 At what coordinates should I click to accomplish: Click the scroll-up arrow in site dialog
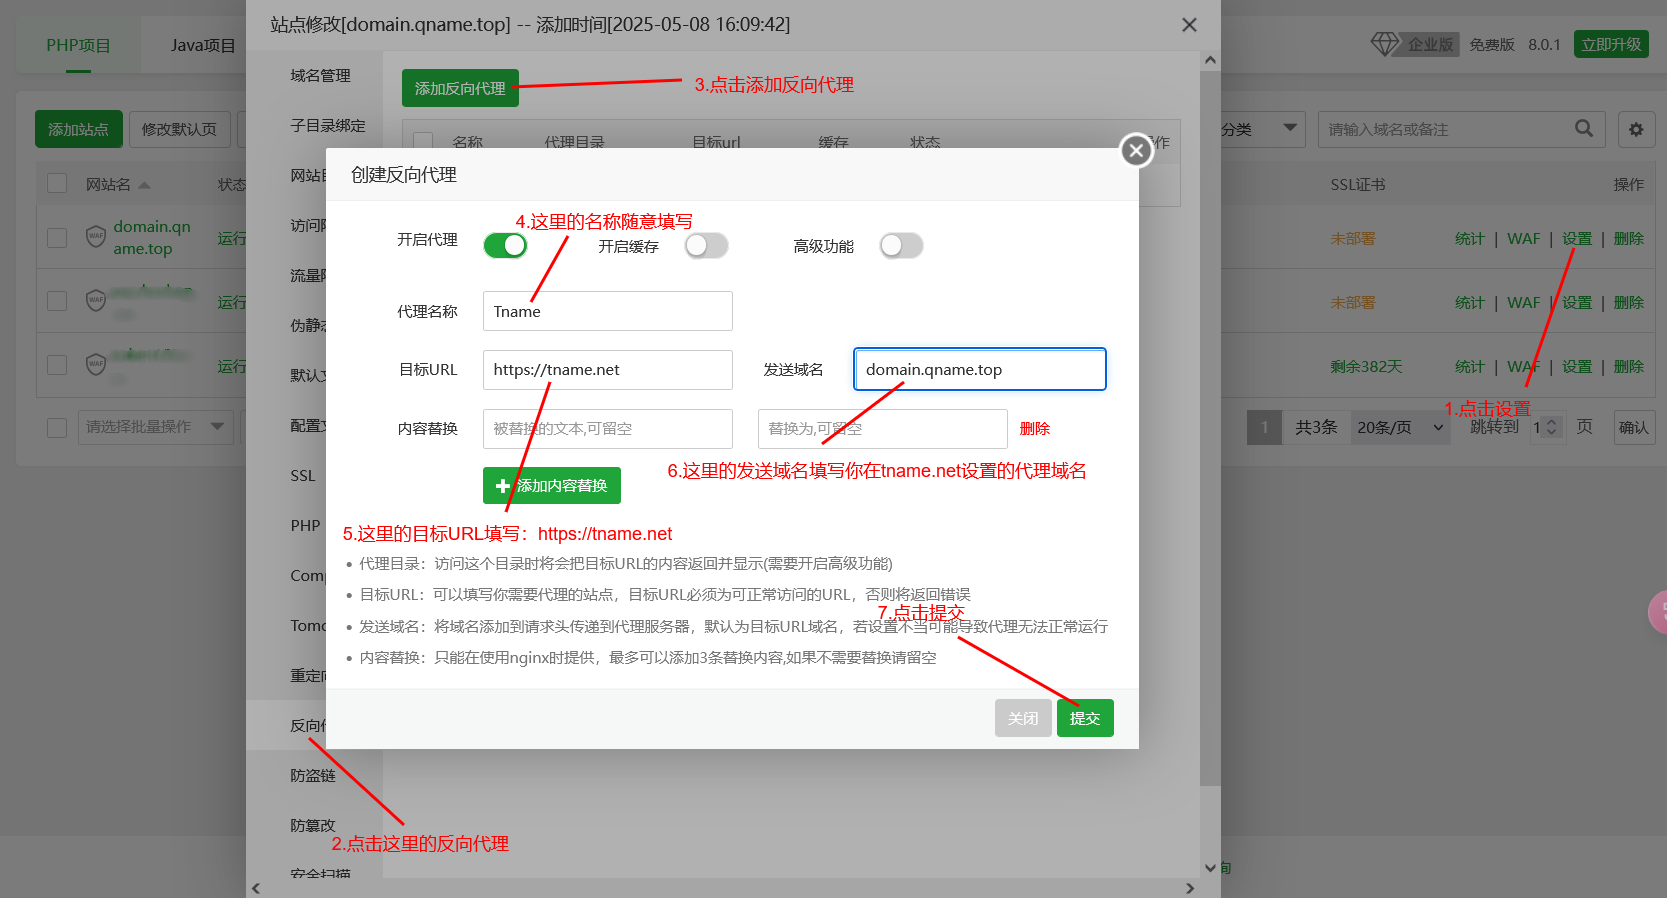[1210, 60]
